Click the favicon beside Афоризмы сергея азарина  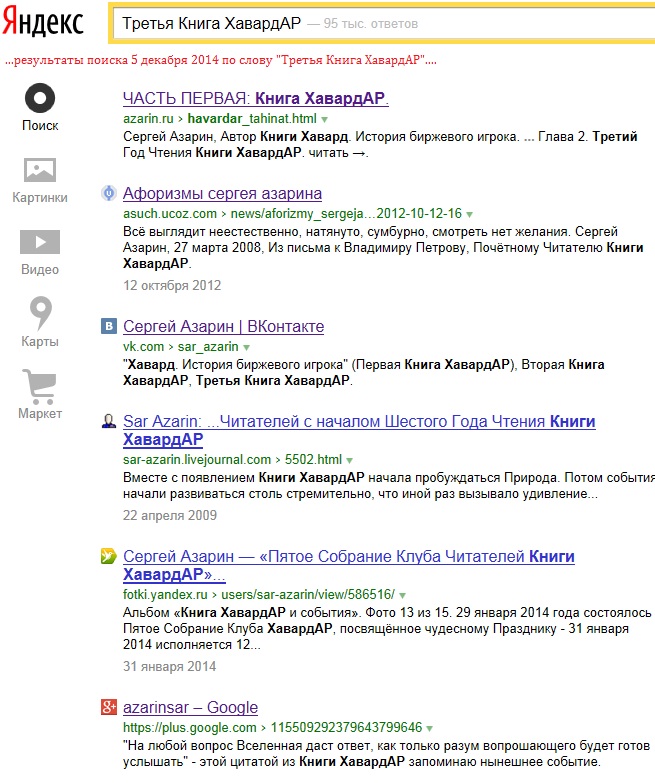coord(109,193)
